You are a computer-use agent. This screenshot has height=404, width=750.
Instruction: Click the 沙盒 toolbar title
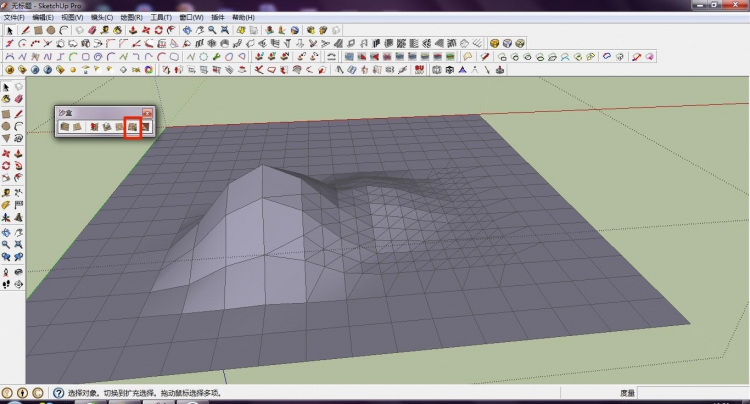(x=66, y=113)
